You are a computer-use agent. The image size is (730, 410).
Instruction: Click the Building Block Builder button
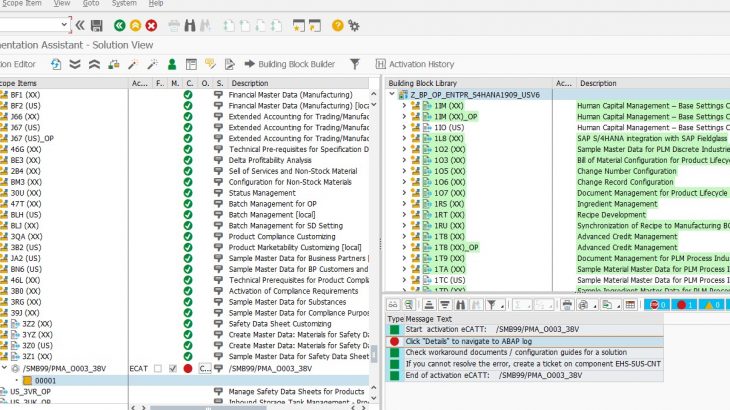pos(290,64)
